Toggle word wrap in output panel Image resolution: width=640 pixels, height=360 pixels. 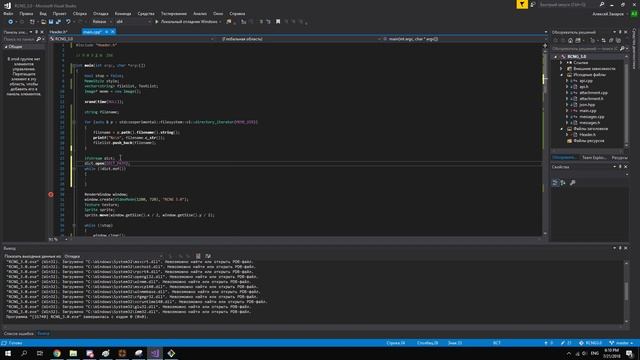208,256
